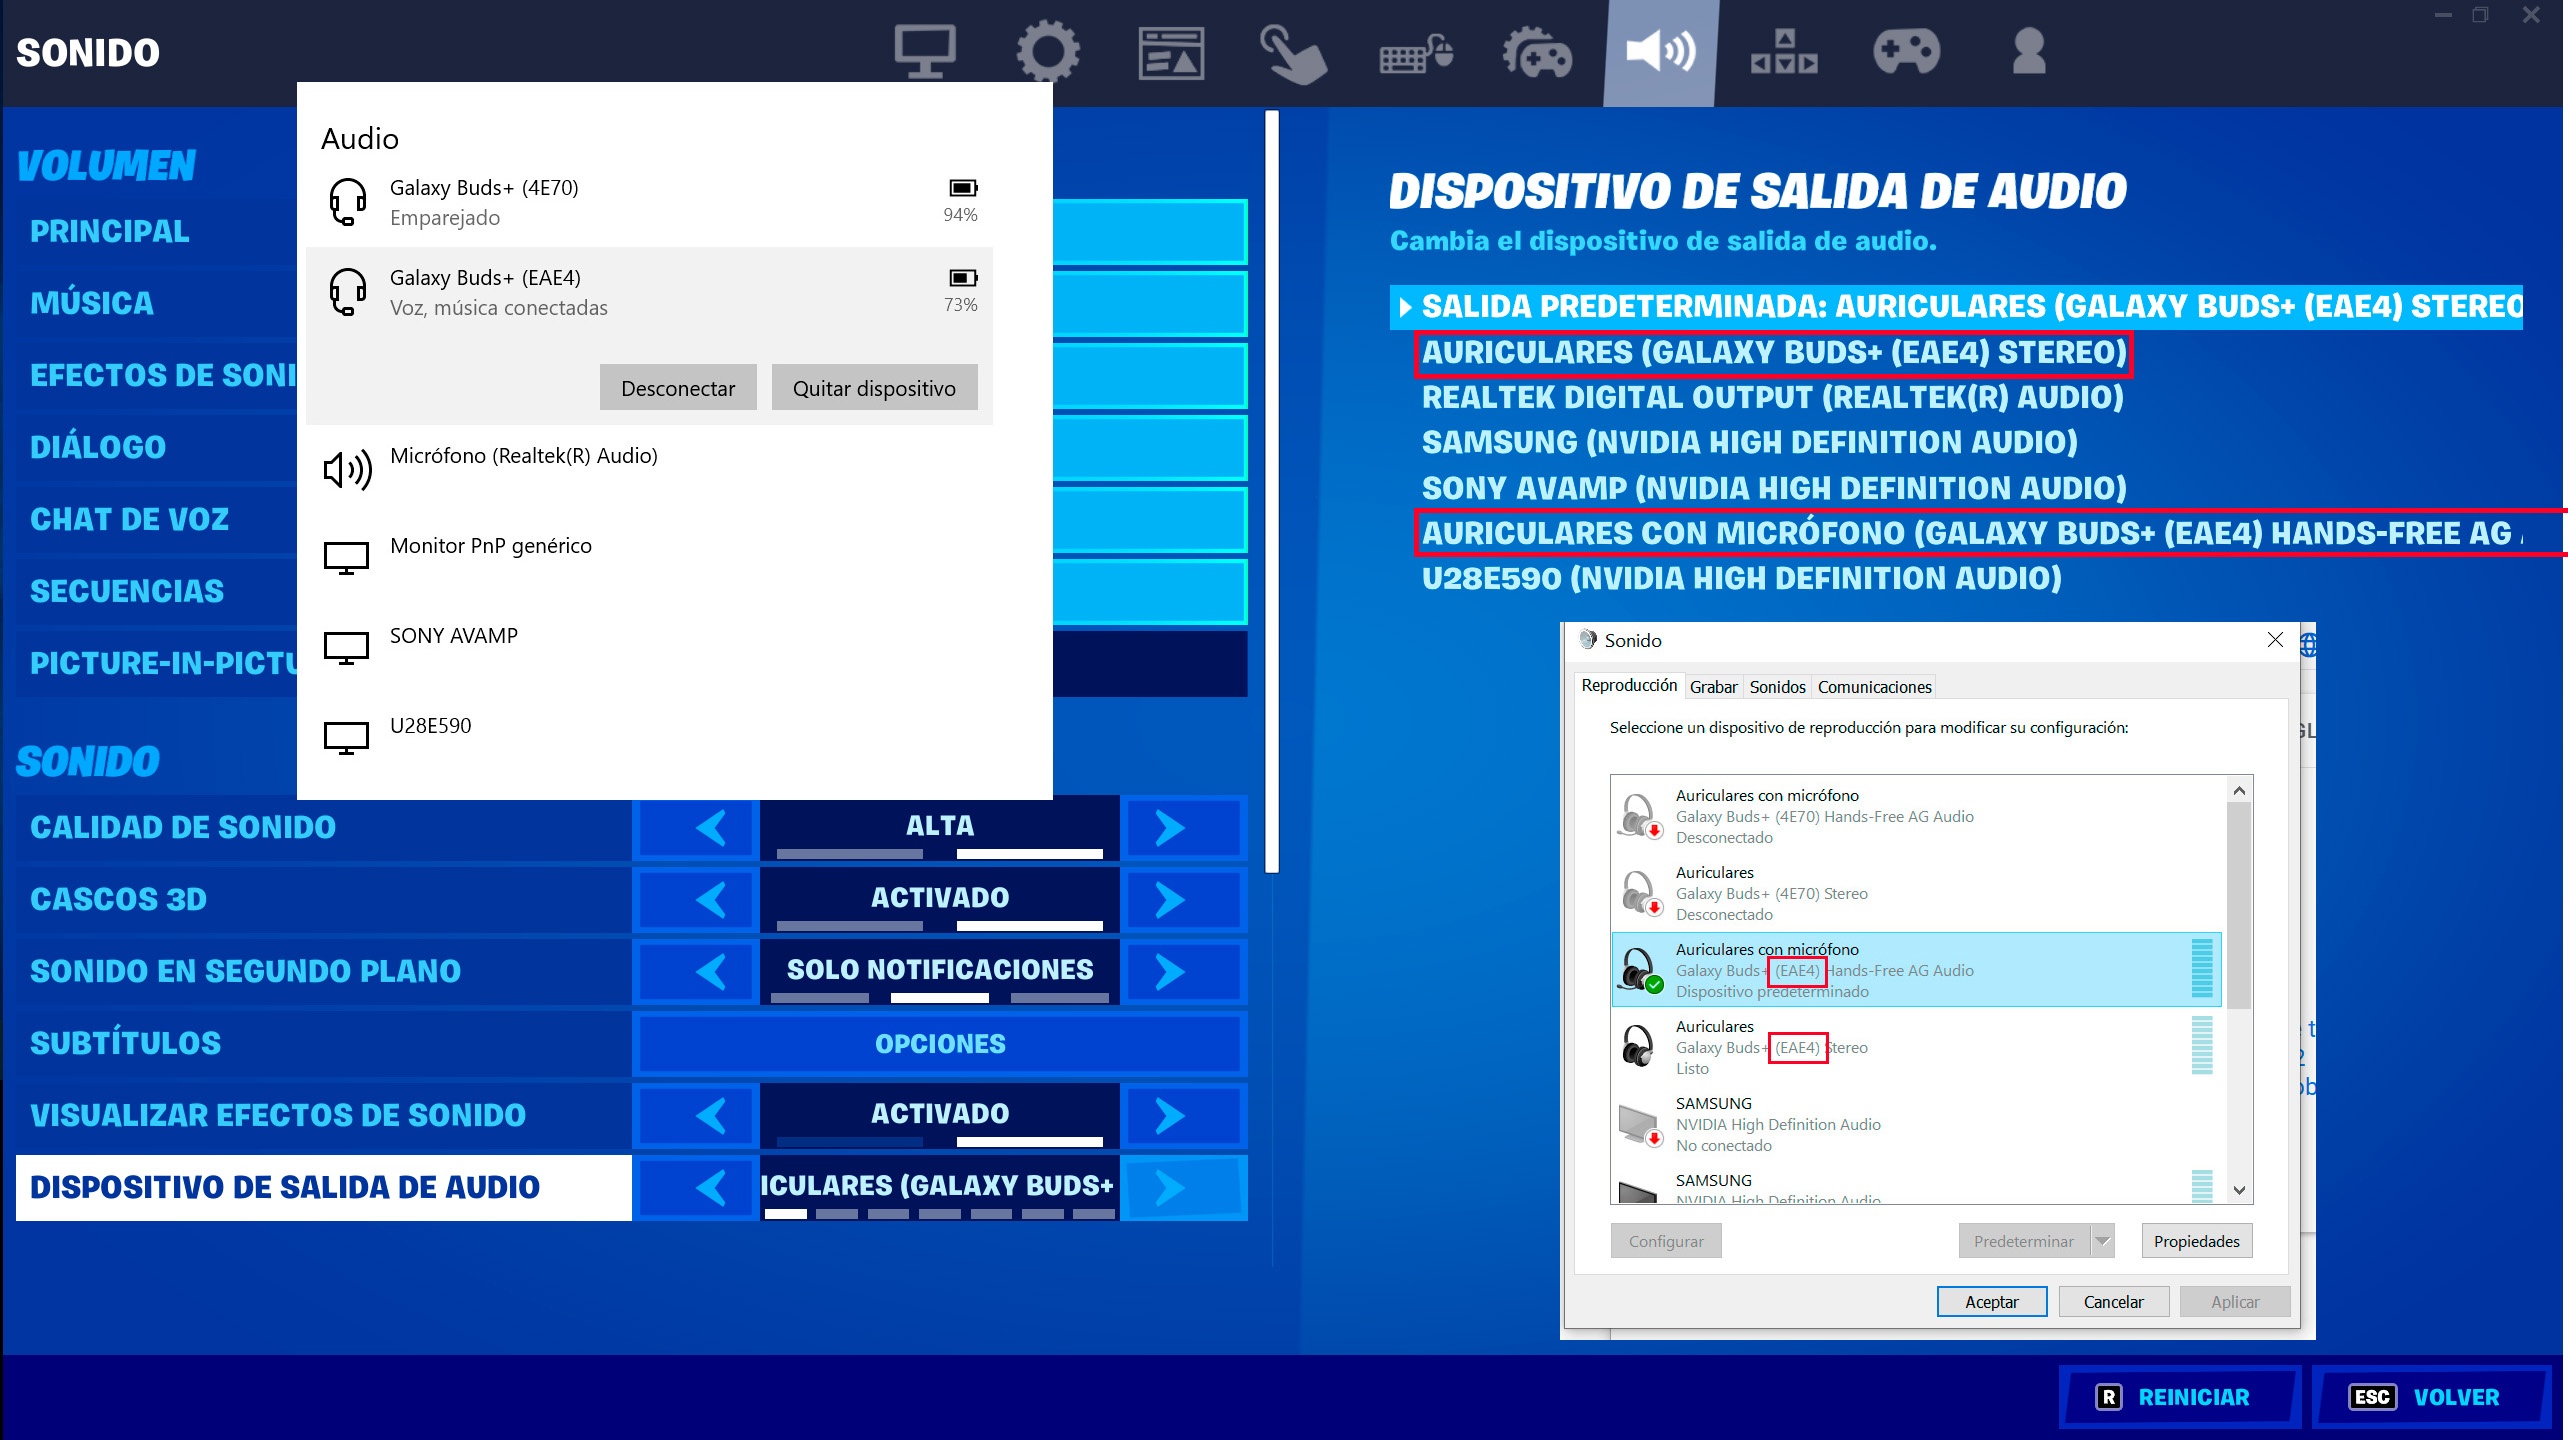2568x1440 pixels.
Task: Toggle Visualizar Efectos de Sonido left arrow
Action: (711, 1115)
